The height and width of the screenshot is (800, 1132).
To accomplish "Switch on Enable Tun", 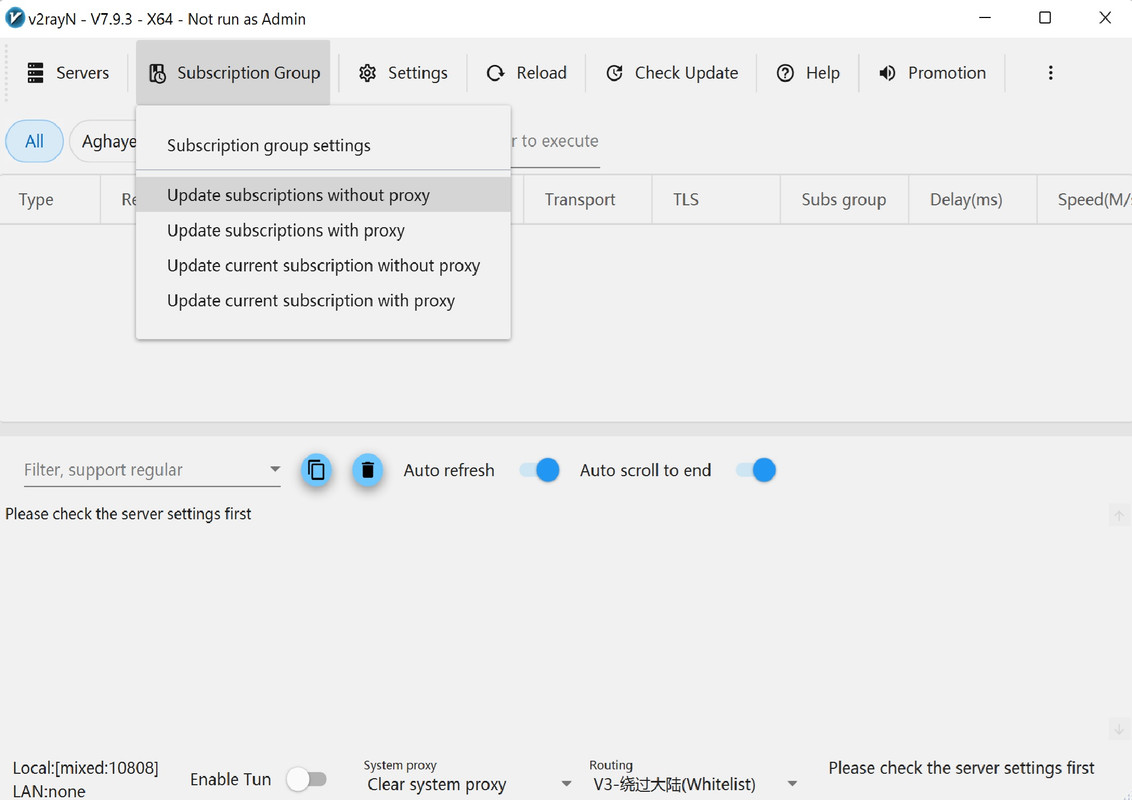I will point(306,779).
